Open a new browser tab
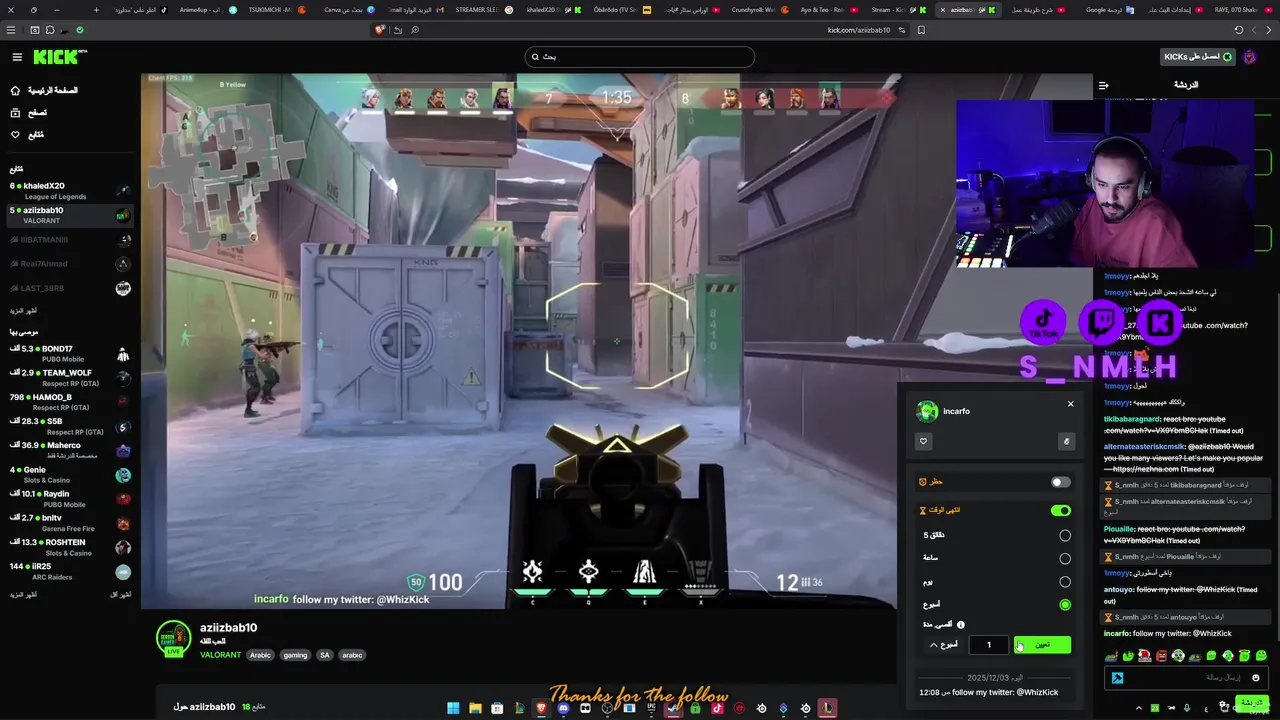 (97, 10)
